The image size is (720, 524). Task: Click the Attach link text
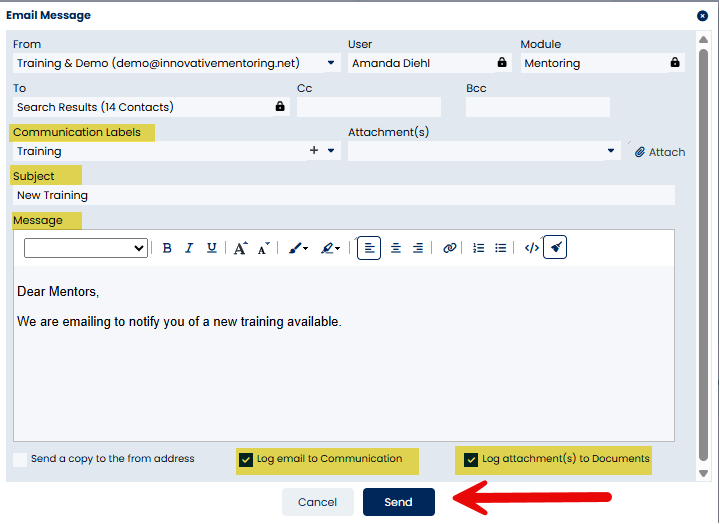667,152
